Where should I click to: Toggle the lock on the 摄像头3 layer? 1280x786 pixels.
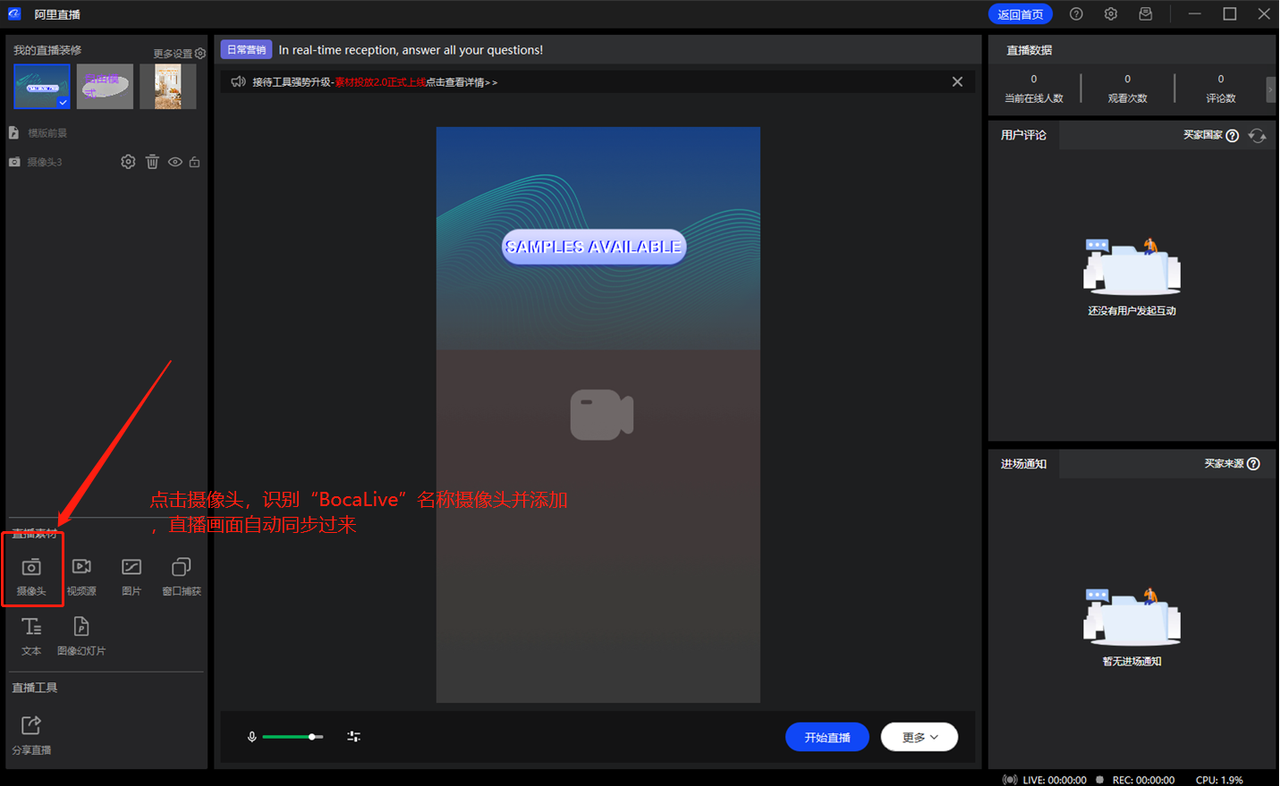[x=195, y=162]
